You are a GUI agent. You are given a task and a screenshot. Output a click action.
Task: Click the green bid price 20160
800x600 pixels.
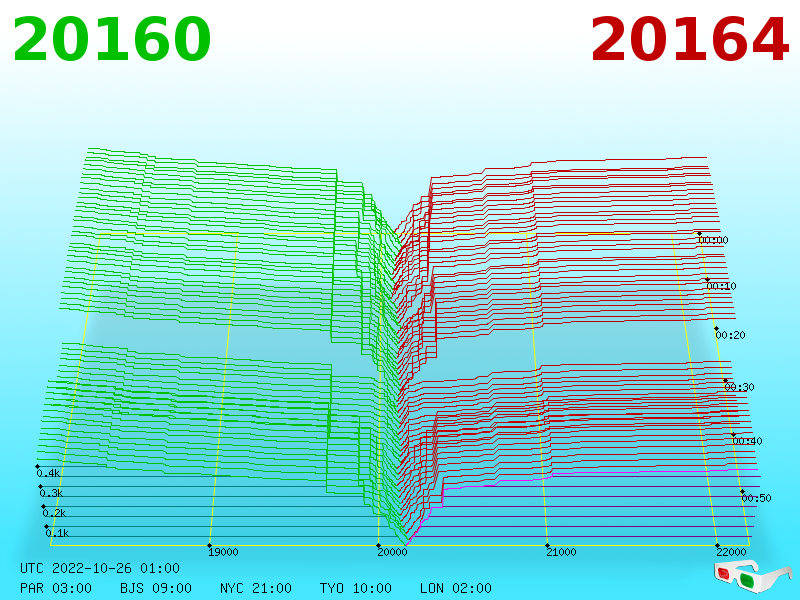coord(112,39)
